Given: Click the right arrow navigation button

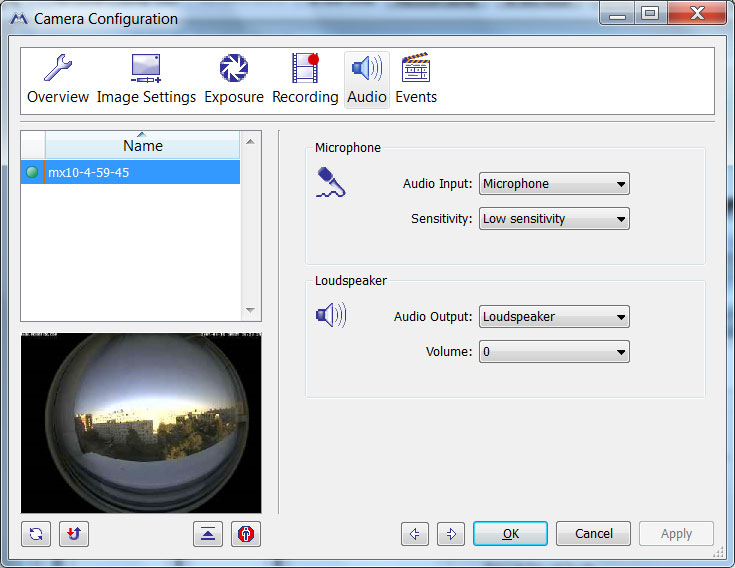Looking at the screenshot, I should tap(451, 534).
